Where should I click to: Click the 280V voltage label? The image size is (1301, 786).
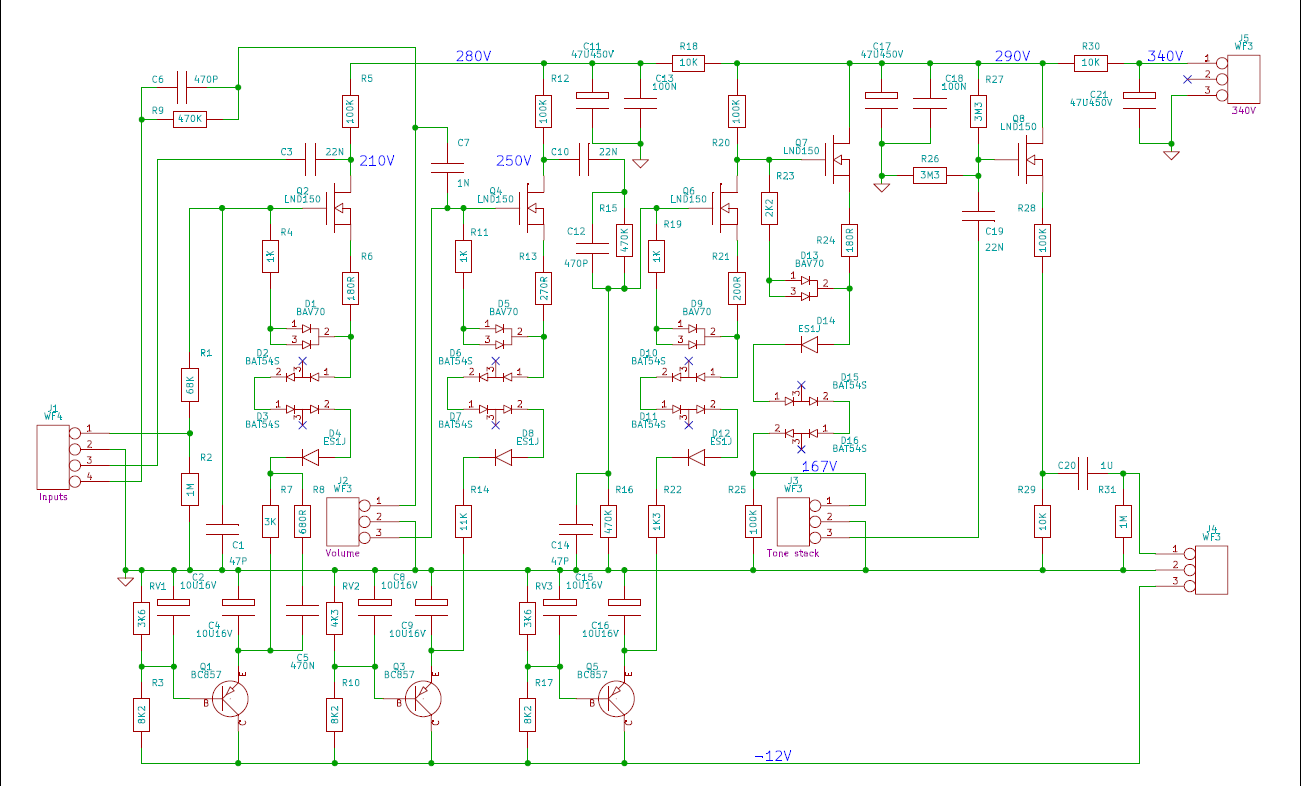pos(473,56)
